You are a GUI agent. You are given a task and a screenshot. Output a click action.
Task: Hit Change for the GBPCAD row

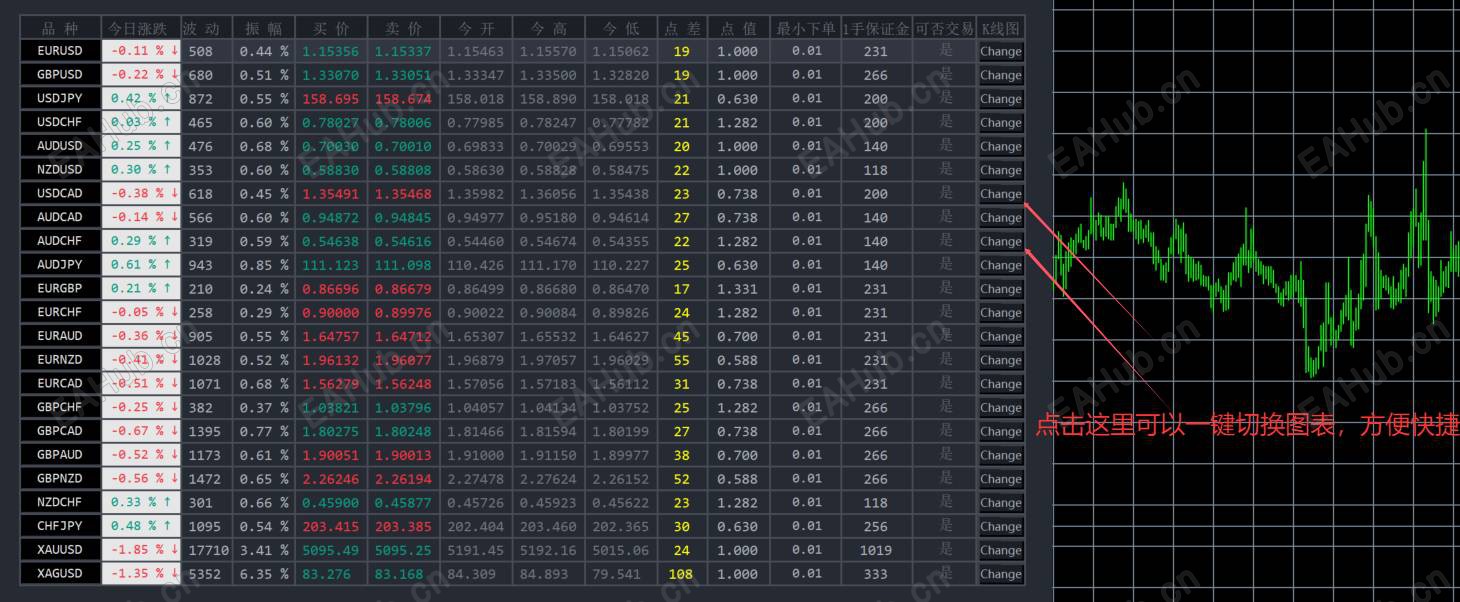pos(1000,431)
